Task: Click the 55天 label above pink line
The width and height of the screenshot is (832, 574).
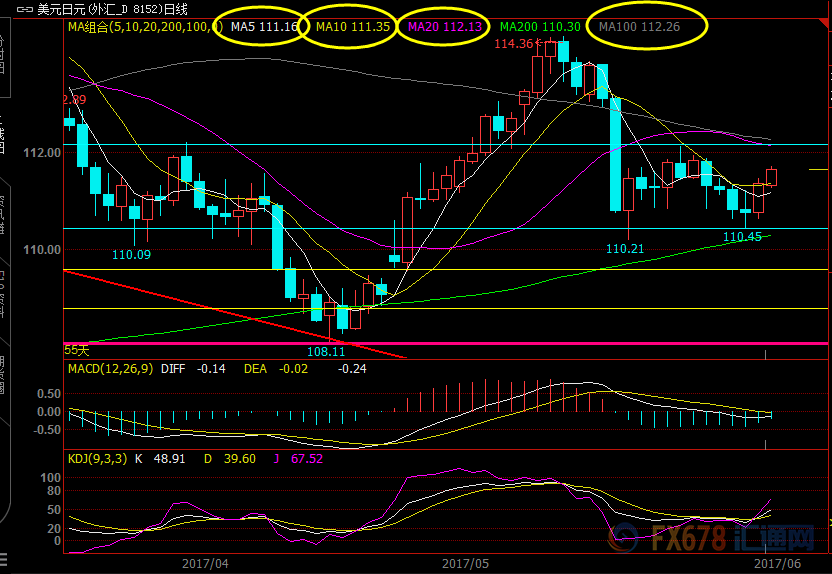Action: 77,350
